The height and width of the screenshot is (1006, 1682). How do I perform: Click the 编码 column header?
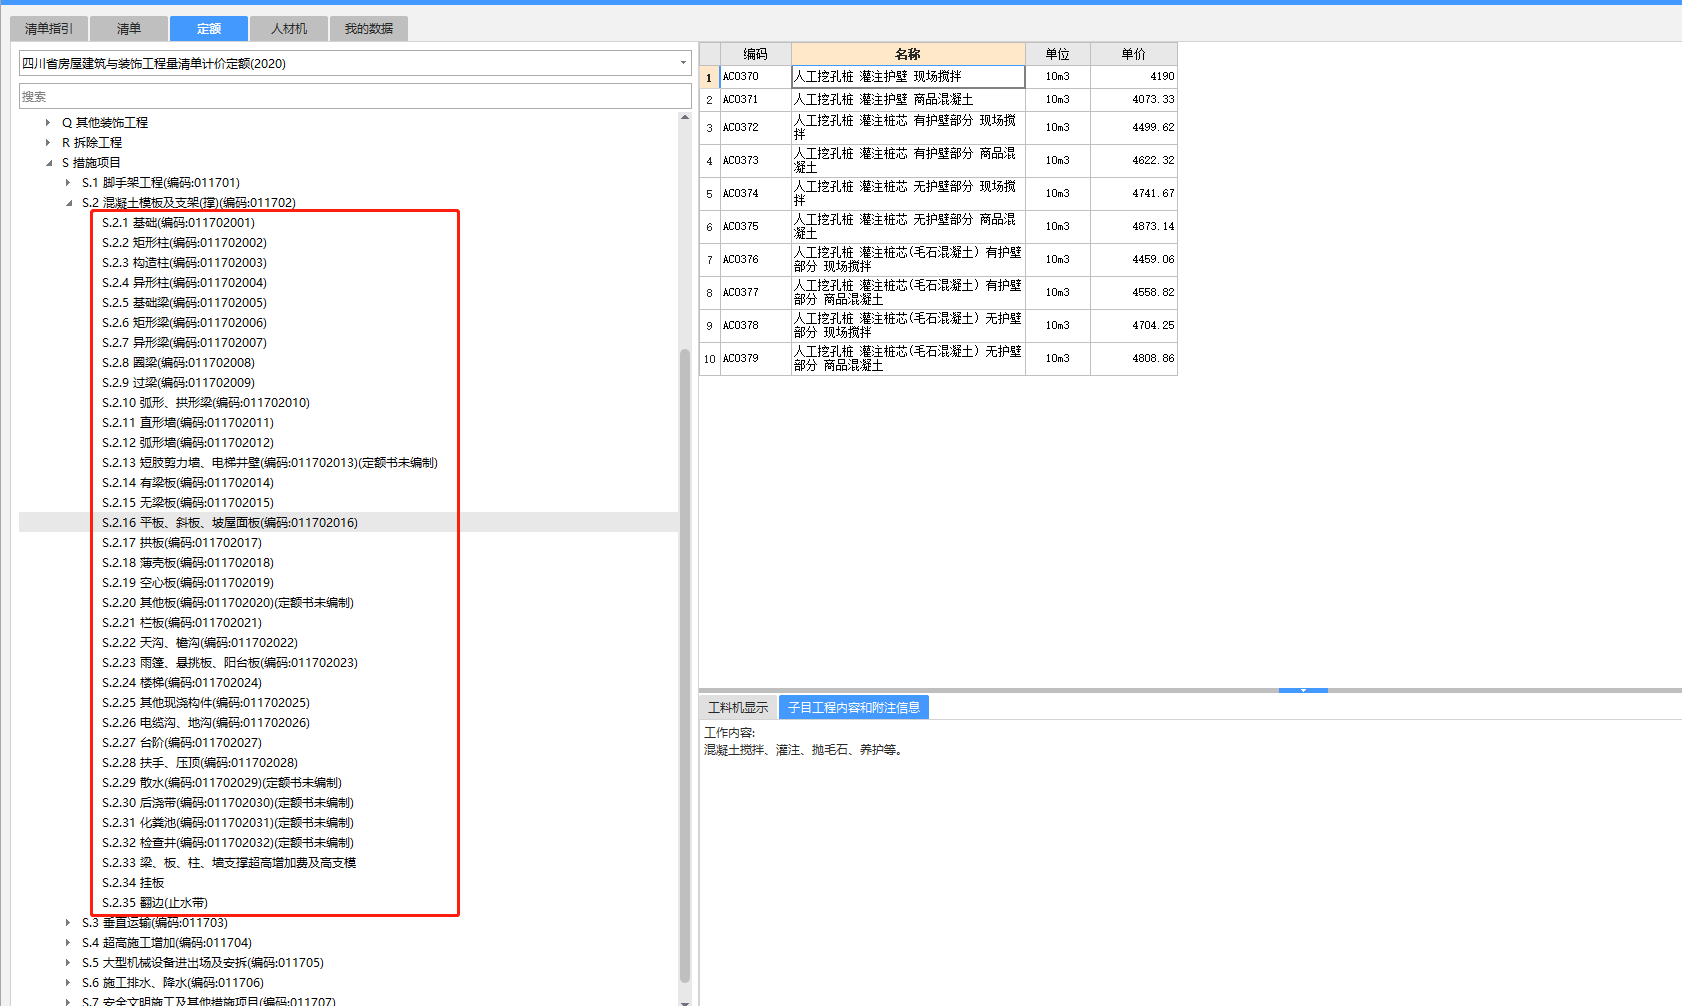[755, 54]
